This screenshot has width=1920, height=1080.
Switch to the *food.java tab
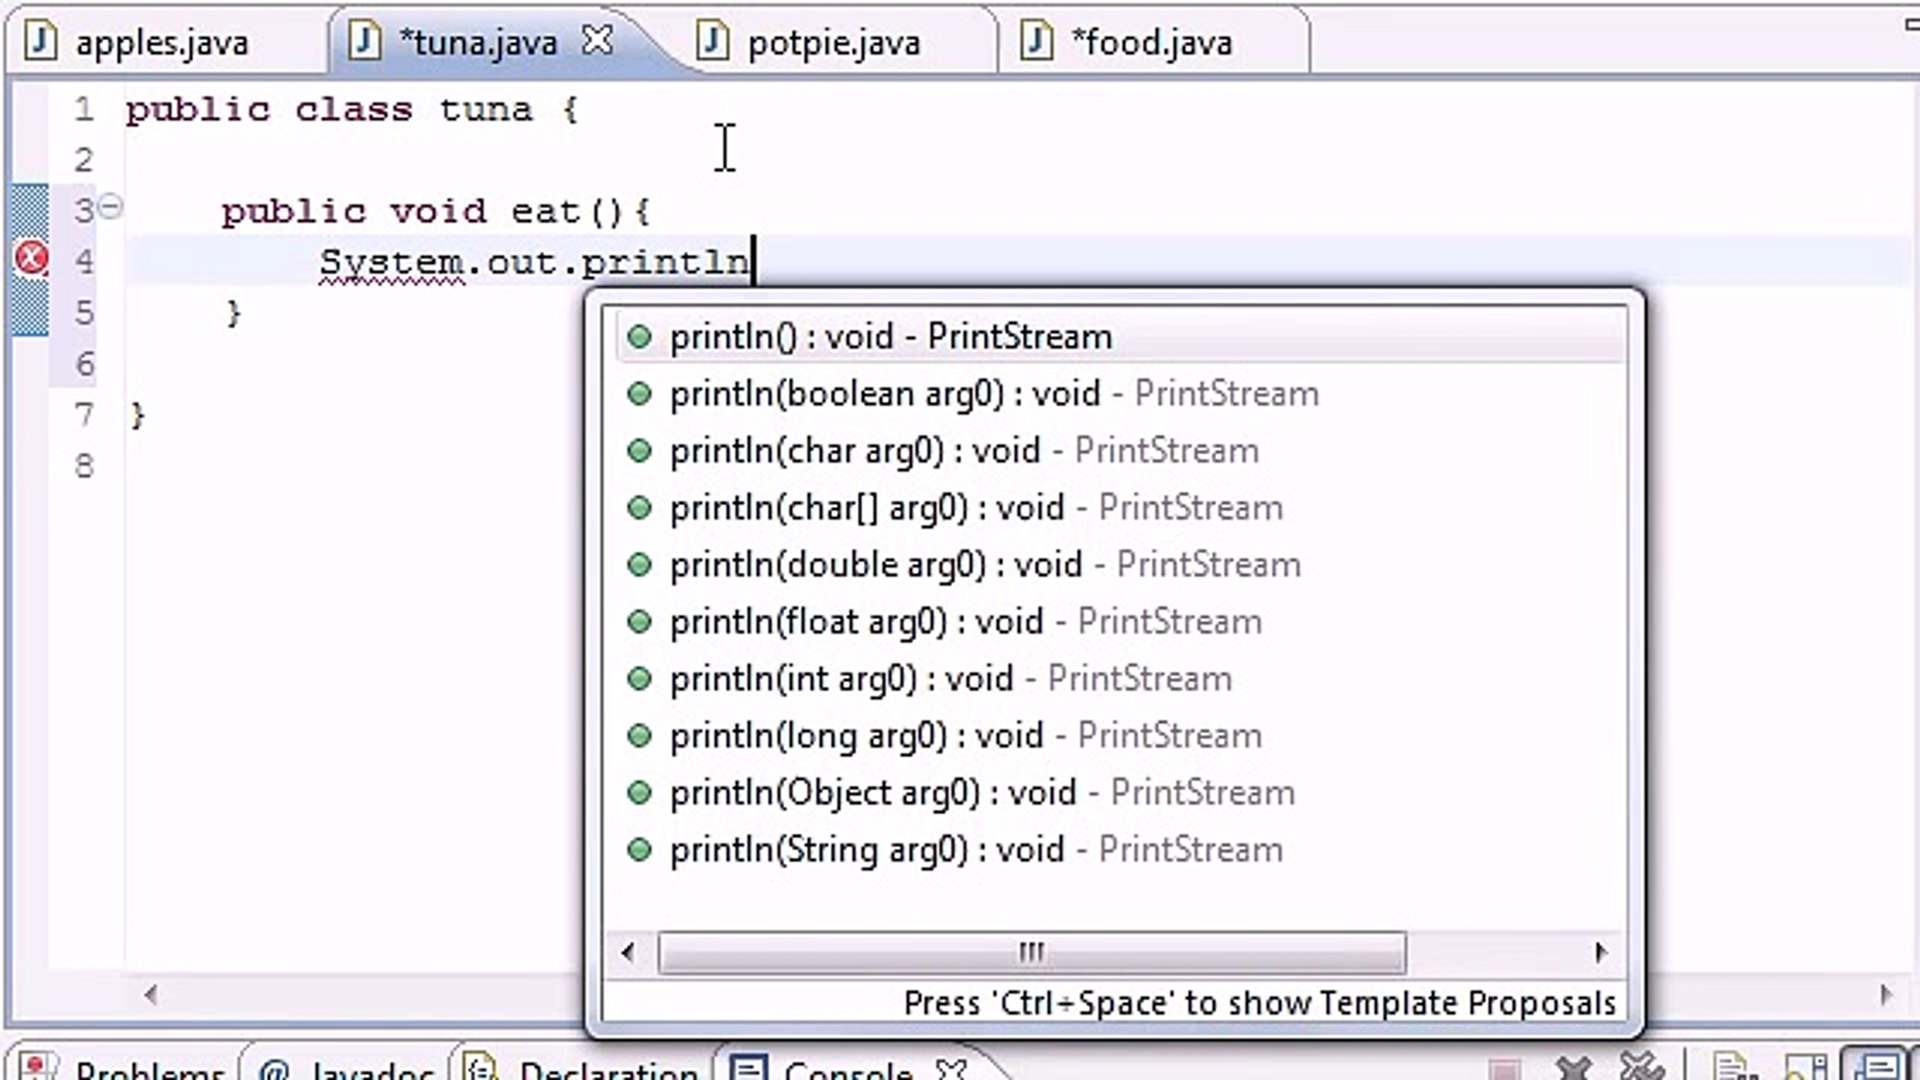(1152, 41)
